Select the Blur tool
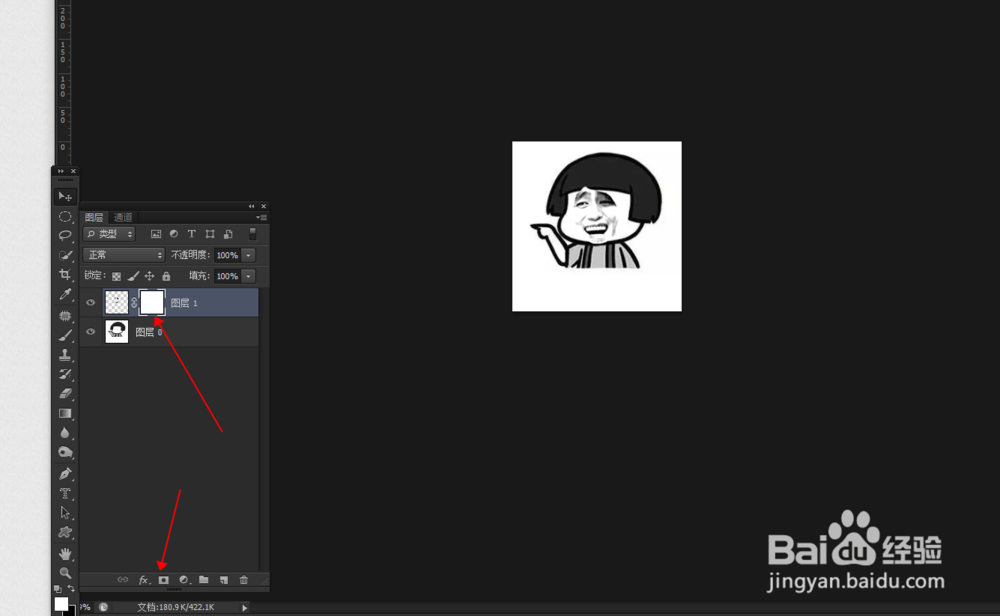Screen dimensions: 1000x616 tap(65, 433)
